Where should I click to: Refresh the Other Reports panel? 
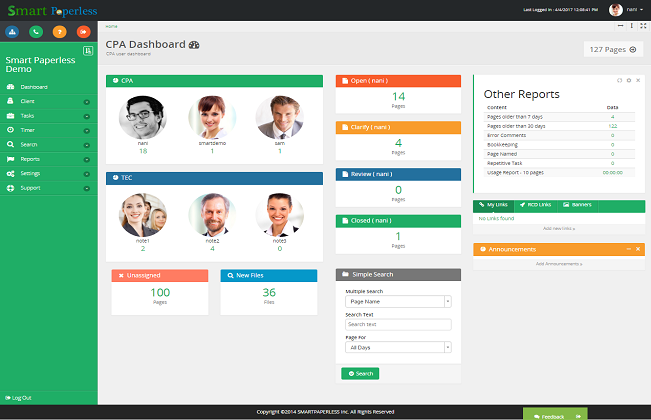(x=619, y=80)
